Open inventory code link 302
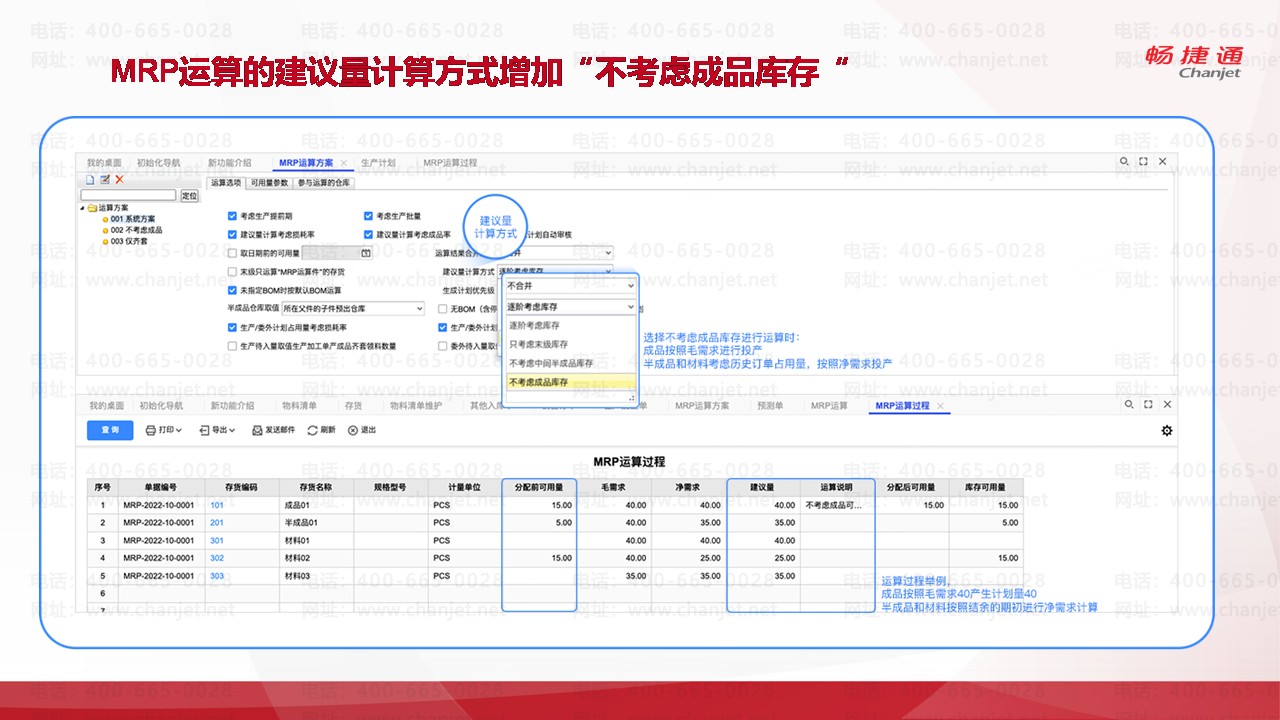Image resolution: width=1280 pixels, height=720 pixels. click(x=217, y=558)
